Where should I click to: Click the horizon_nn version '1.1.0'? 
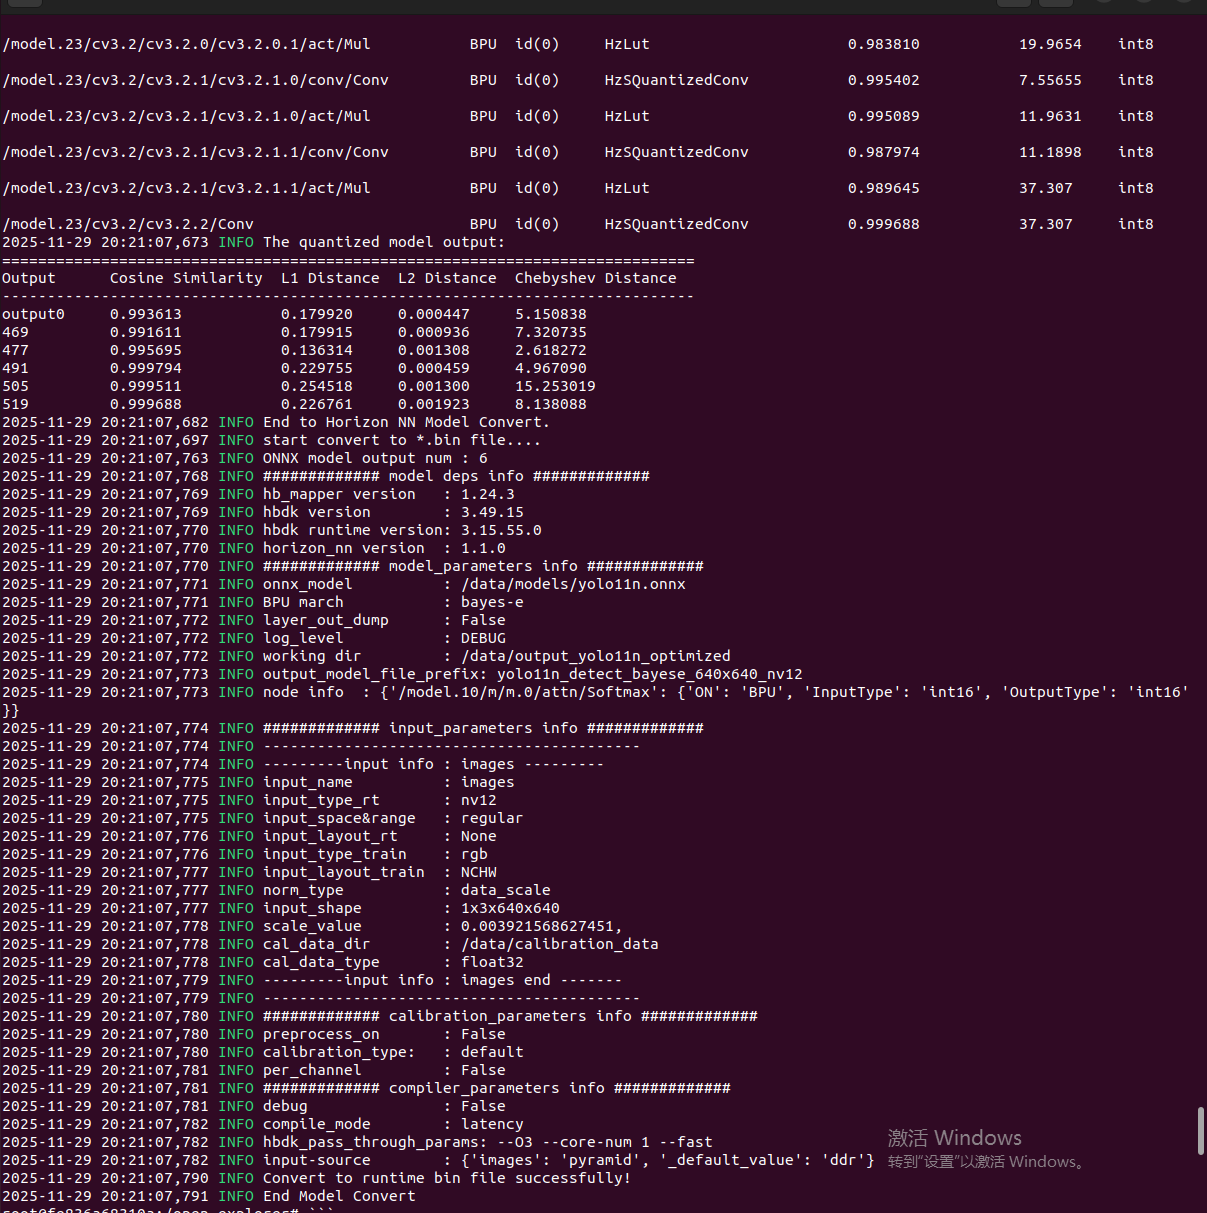(x=483, y=548)
